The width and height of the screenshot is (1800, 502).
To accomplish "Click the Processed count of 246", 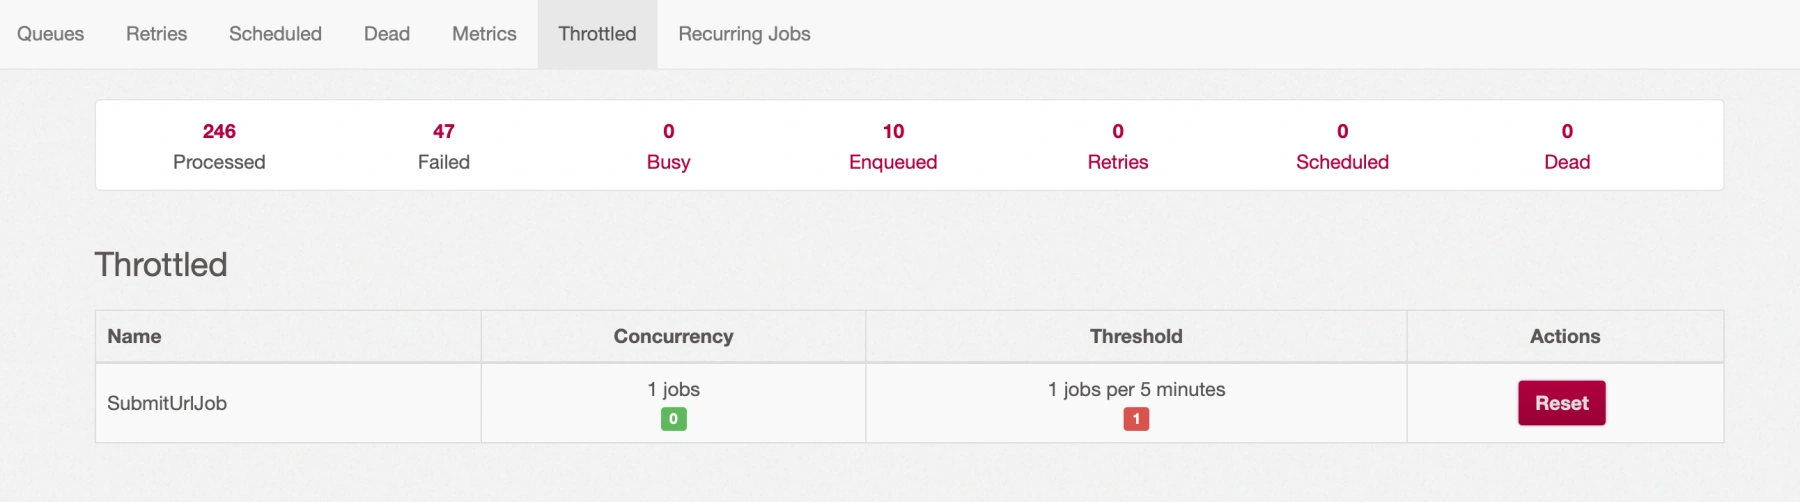I will point(219,131).
